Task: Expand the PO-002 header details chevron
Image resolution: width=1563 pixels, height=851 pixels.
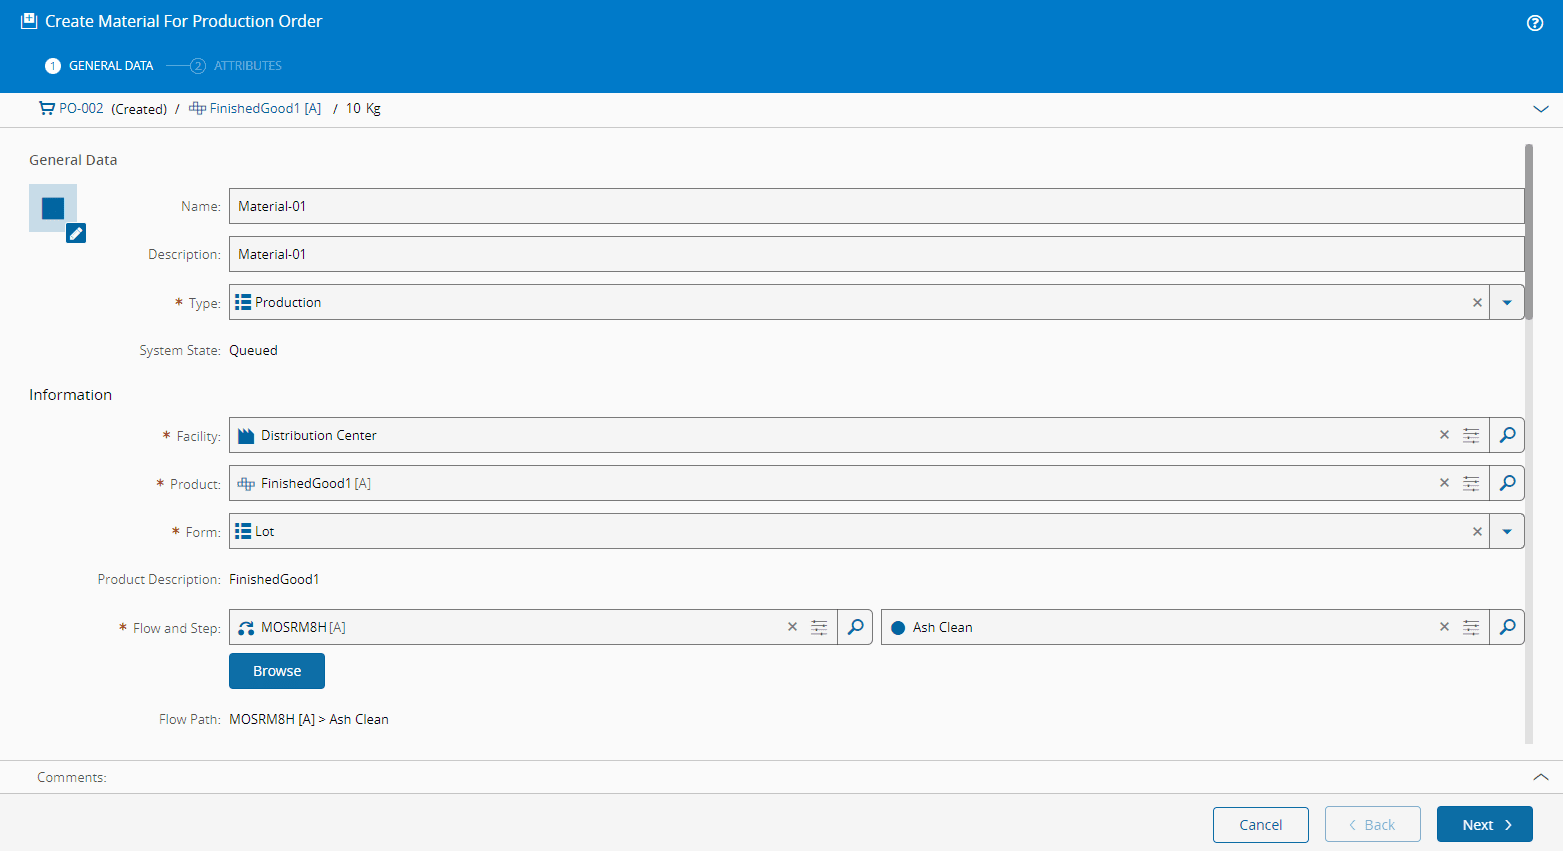Action: 1541,109
